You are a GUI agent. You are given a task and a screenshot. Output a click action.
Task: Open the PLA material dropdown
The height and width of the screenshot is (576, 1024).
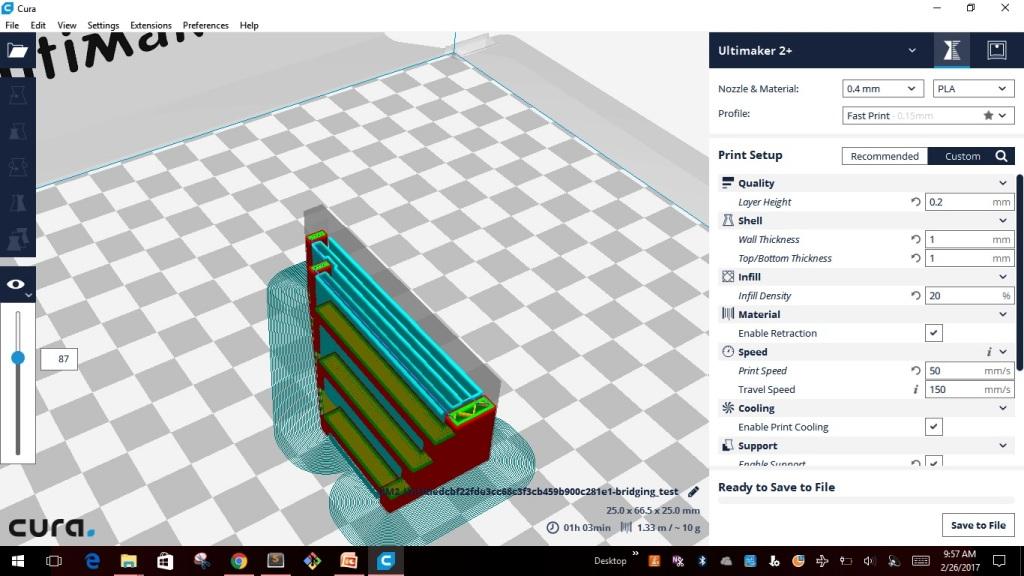pos(972,89)
